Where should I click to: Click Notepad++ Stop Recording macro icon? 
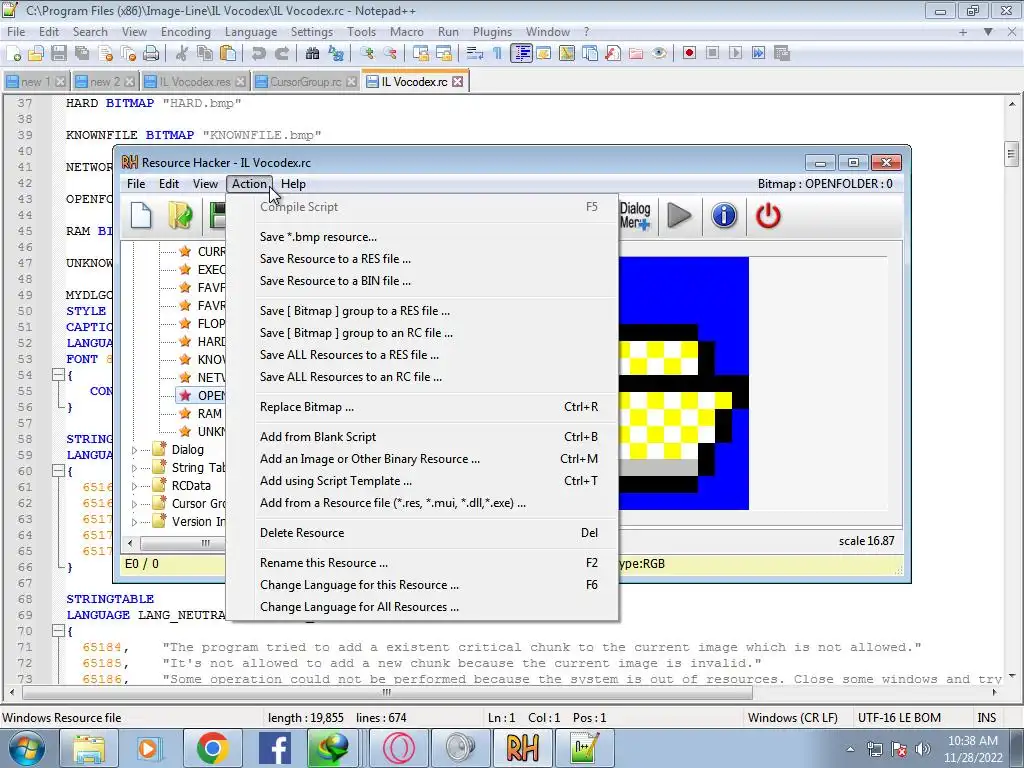coord(712,54)
